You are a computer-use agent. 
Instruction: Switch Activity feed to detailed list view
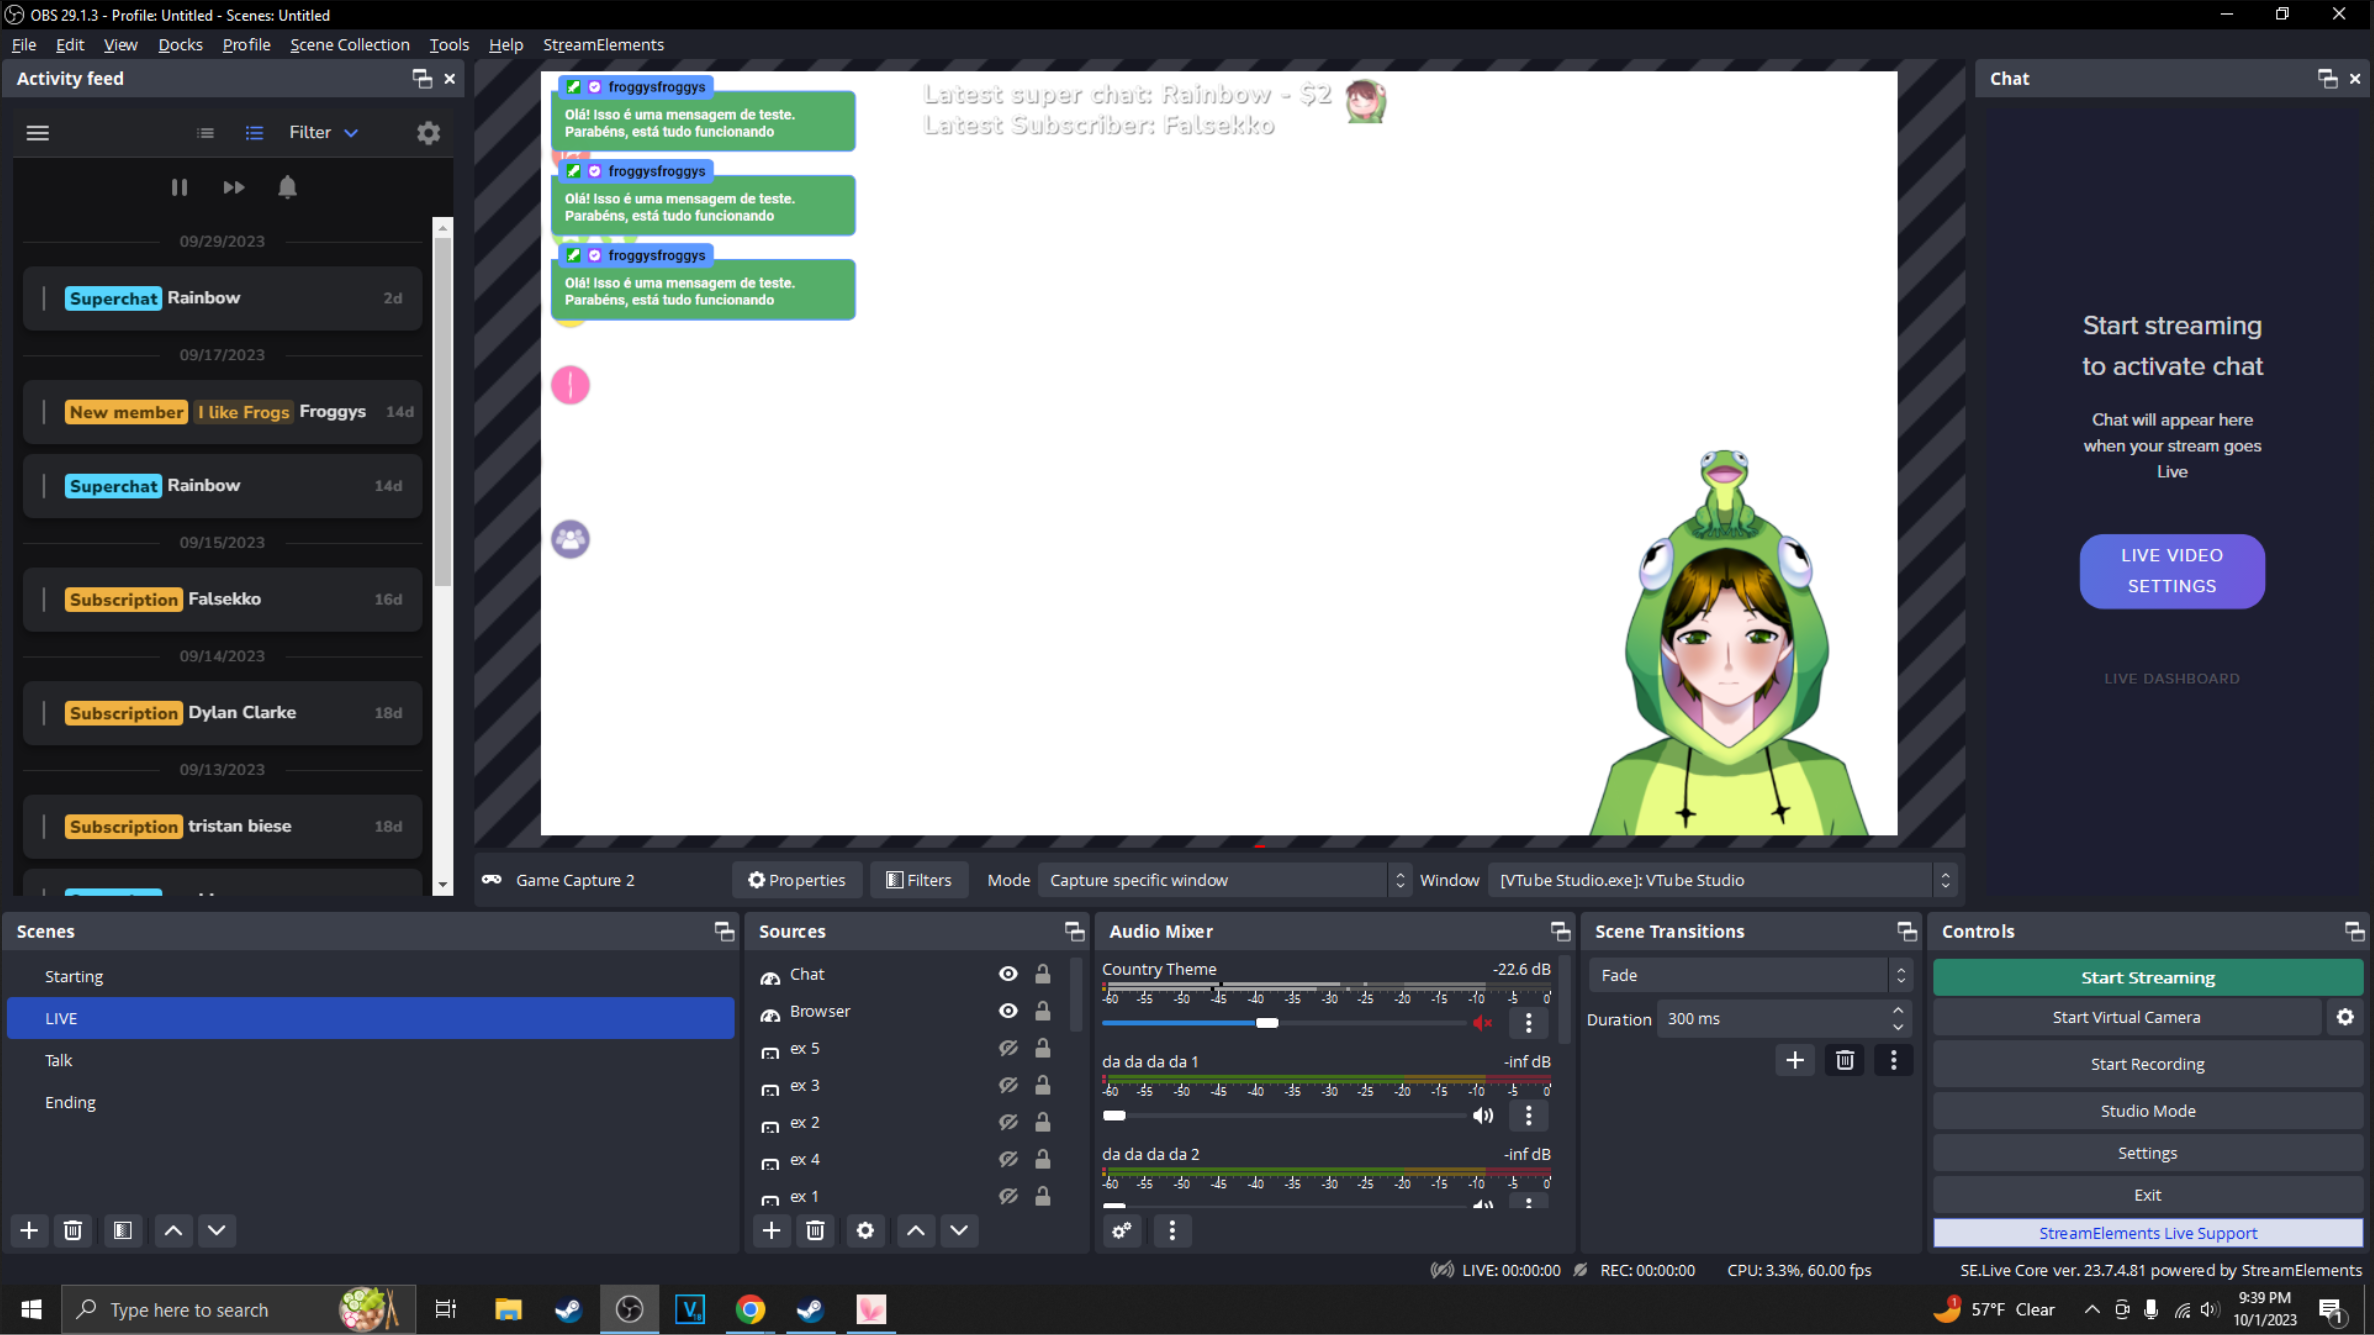click(x=254, y=133)
